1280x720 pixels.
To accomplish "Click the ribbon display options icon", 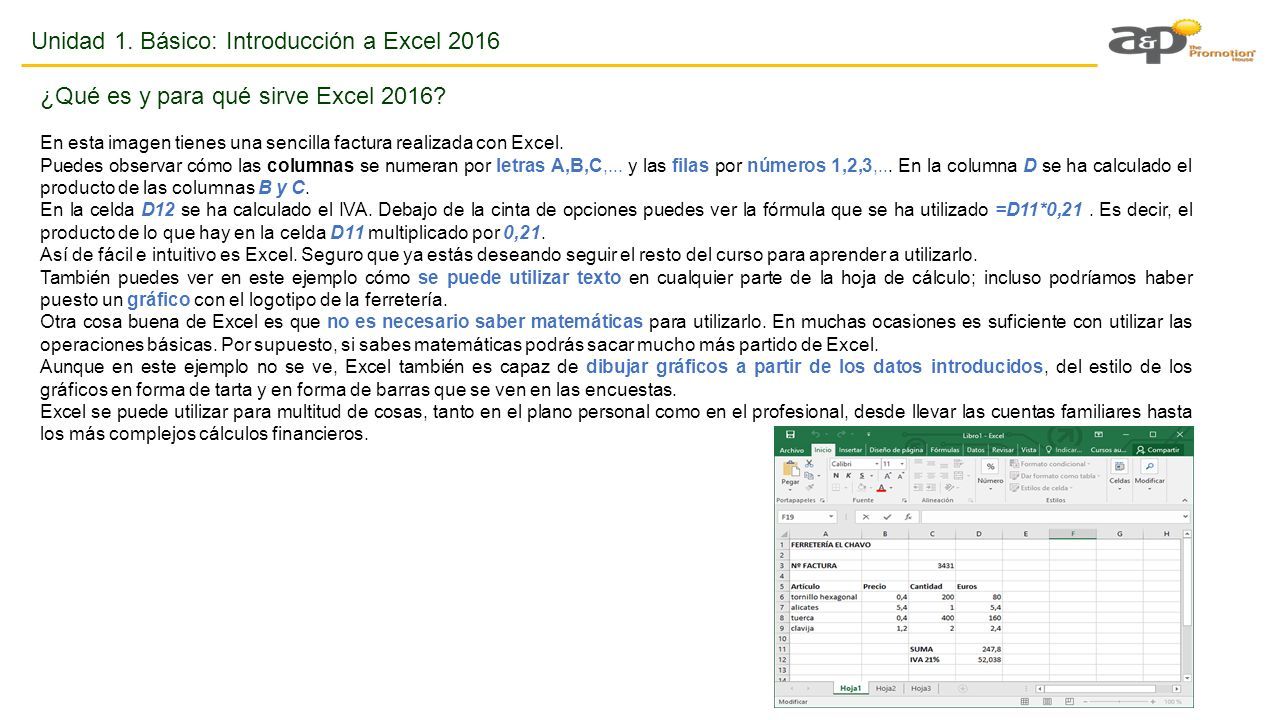I will (x=1099, y=434).
